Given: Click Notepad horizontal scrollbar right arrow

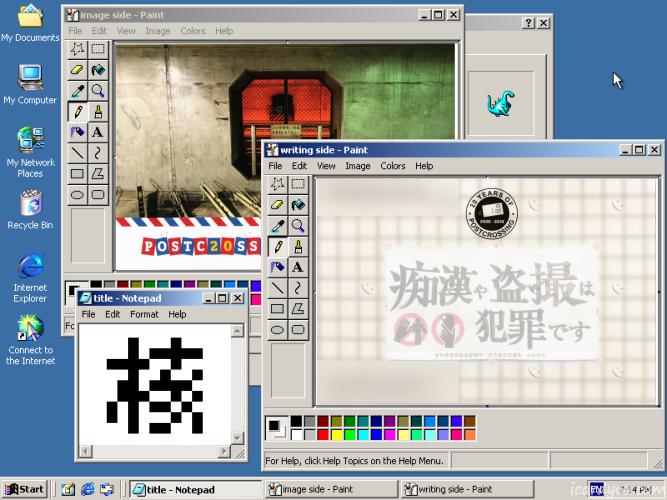Looking at the screenshot, I should tap(224, 451).
